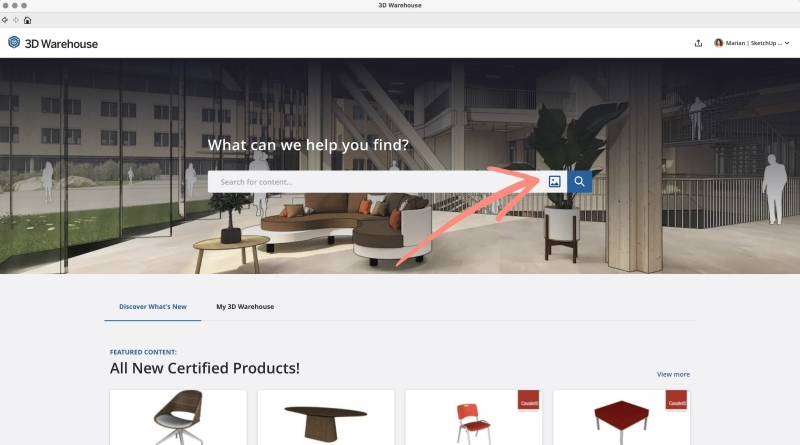The height and width of the screenshot is (445, 800).
Task: Click the upload icon in header
Action: 698,43
